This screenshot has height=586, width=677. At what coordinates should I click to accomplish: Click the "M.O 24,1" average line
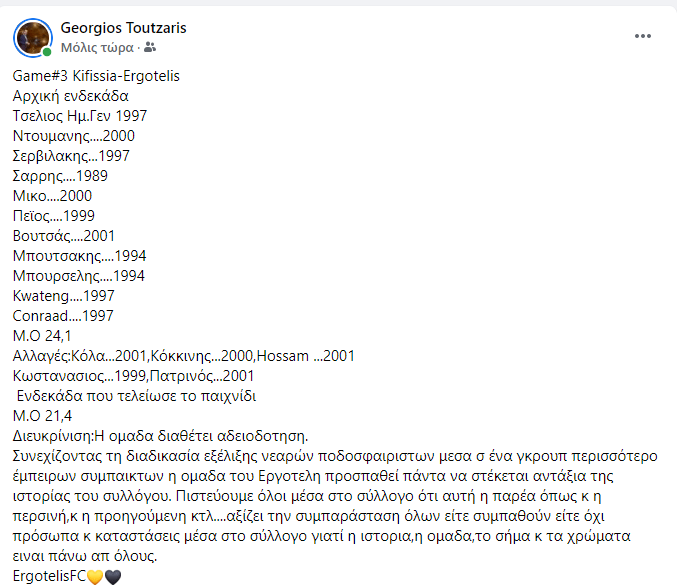(42, 336)
